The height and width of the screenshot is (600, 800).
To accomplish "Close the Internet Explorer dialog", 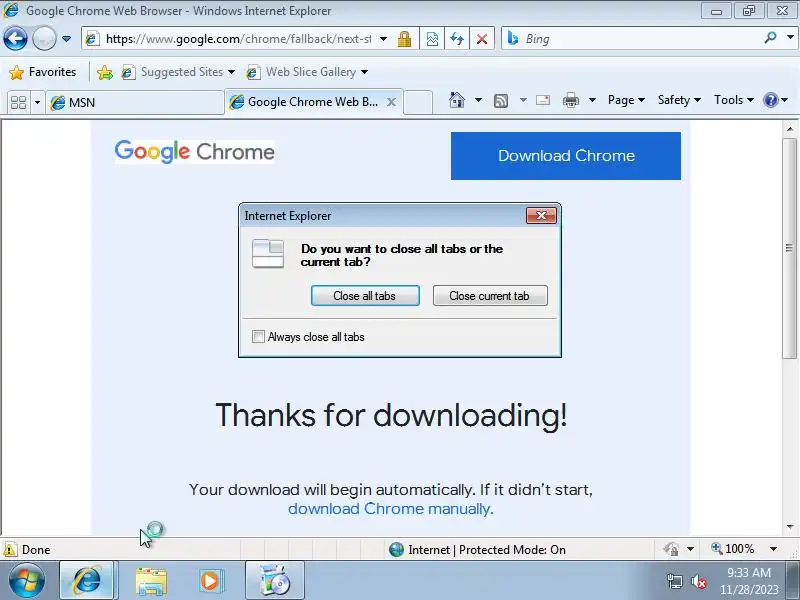I will [541, 216].
